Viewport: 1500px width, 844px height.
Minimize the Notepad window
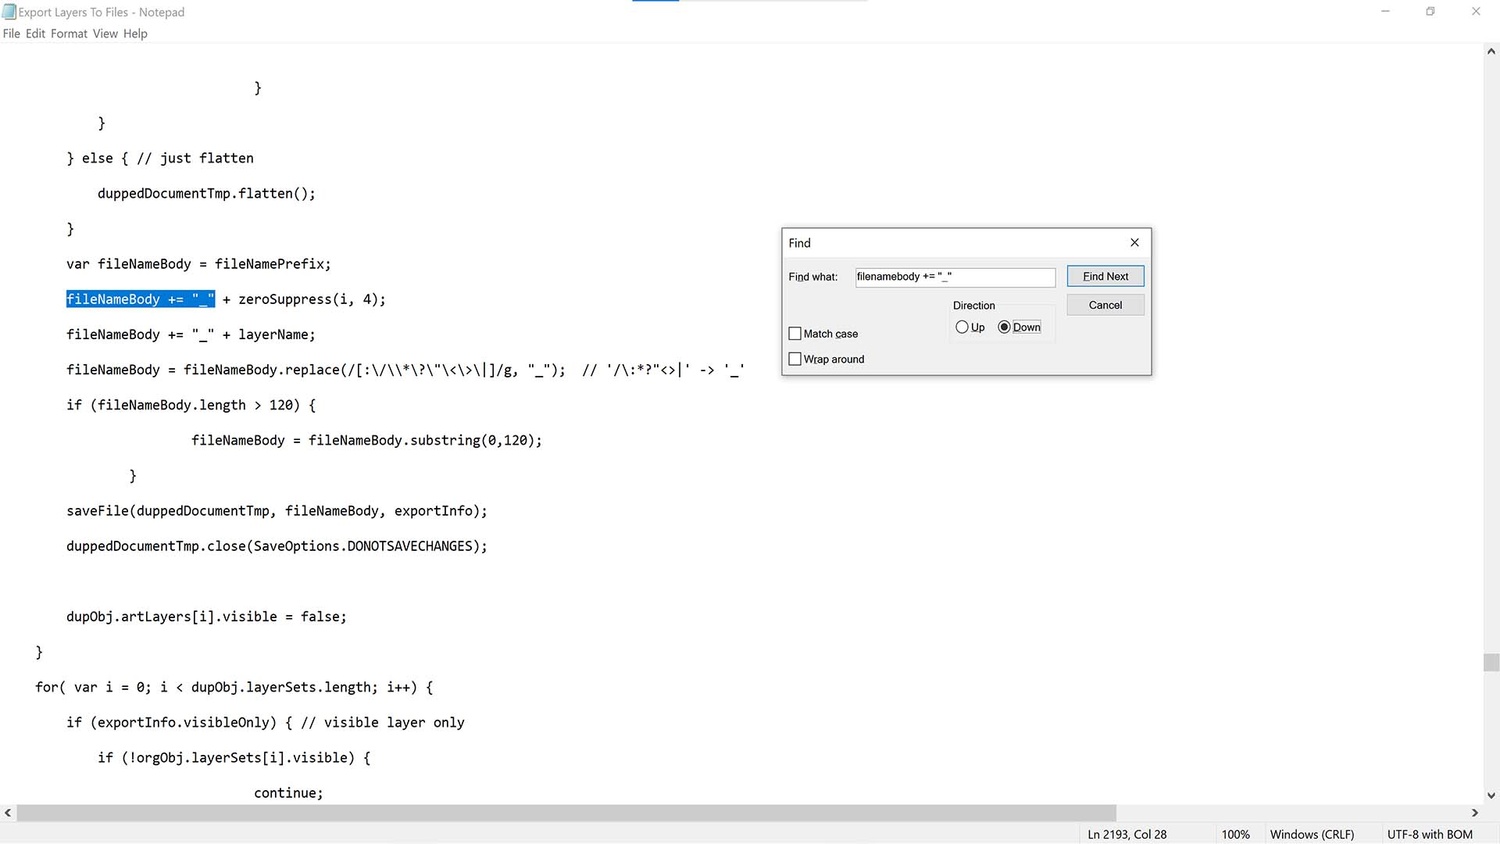1385,12
